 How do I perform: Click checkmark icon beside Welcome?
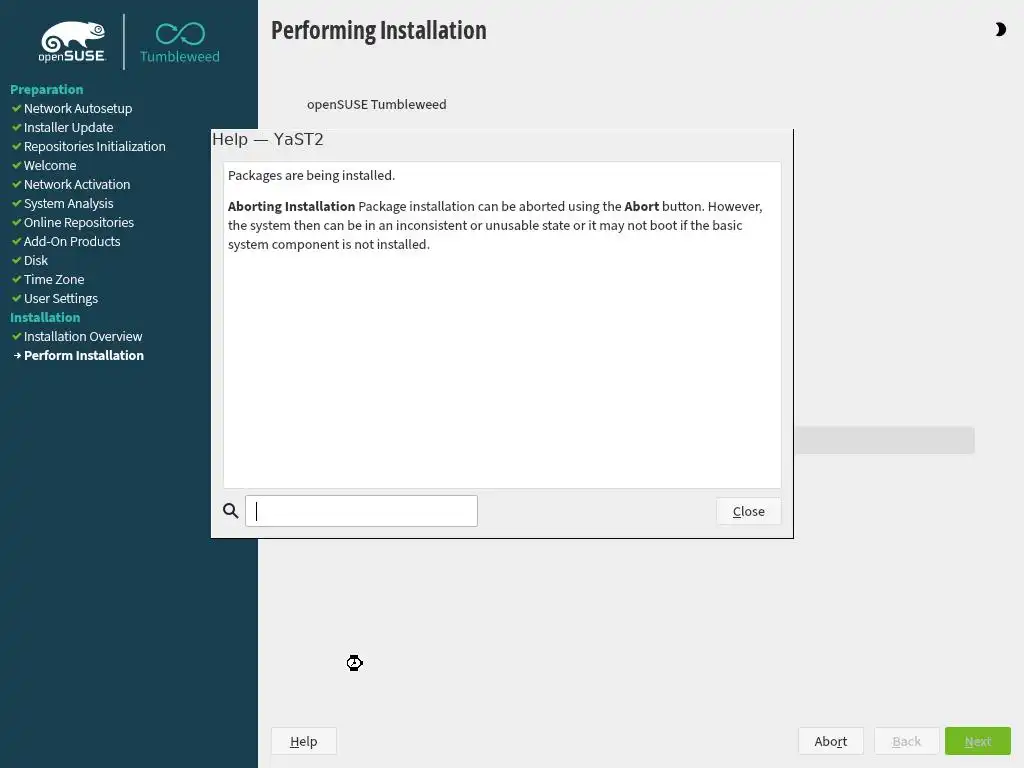pos(17,165)
